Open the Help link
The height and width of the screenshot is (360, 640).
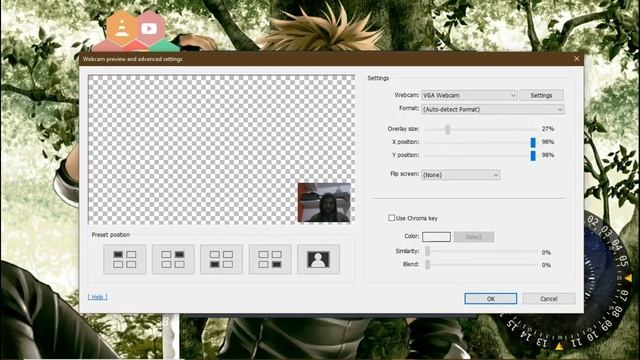(x=98, y=297)
